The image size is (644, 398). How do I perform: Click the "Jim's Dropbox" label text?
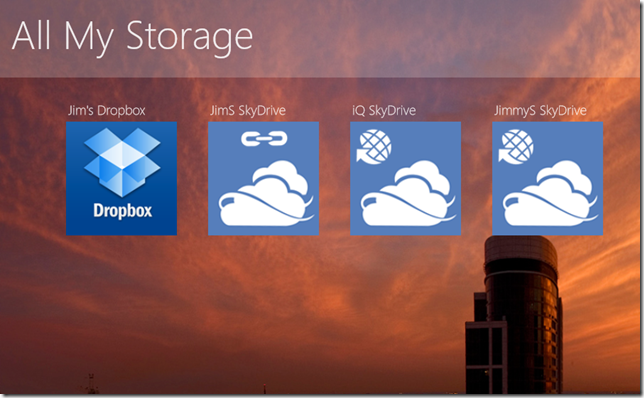(x=107, y=110)
